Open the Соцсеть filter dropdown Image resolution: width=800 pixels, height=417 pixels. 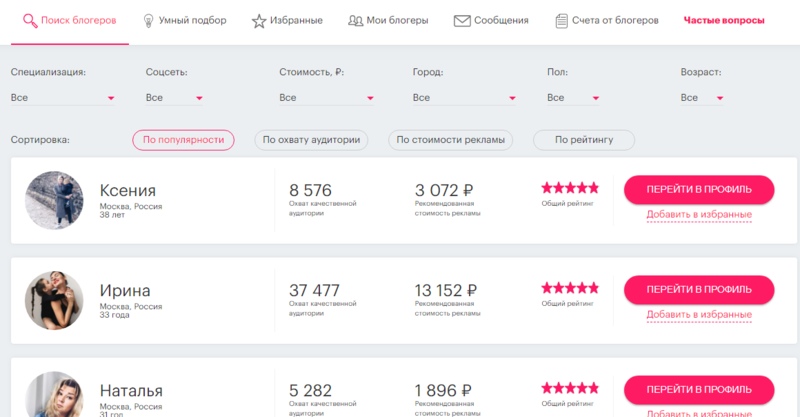[x=175, y=98]
